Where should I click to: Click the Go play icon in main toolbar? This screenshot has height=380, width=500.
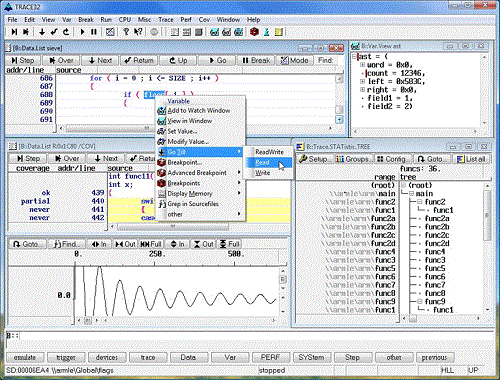pyautogui.click(x=82, y=32)
